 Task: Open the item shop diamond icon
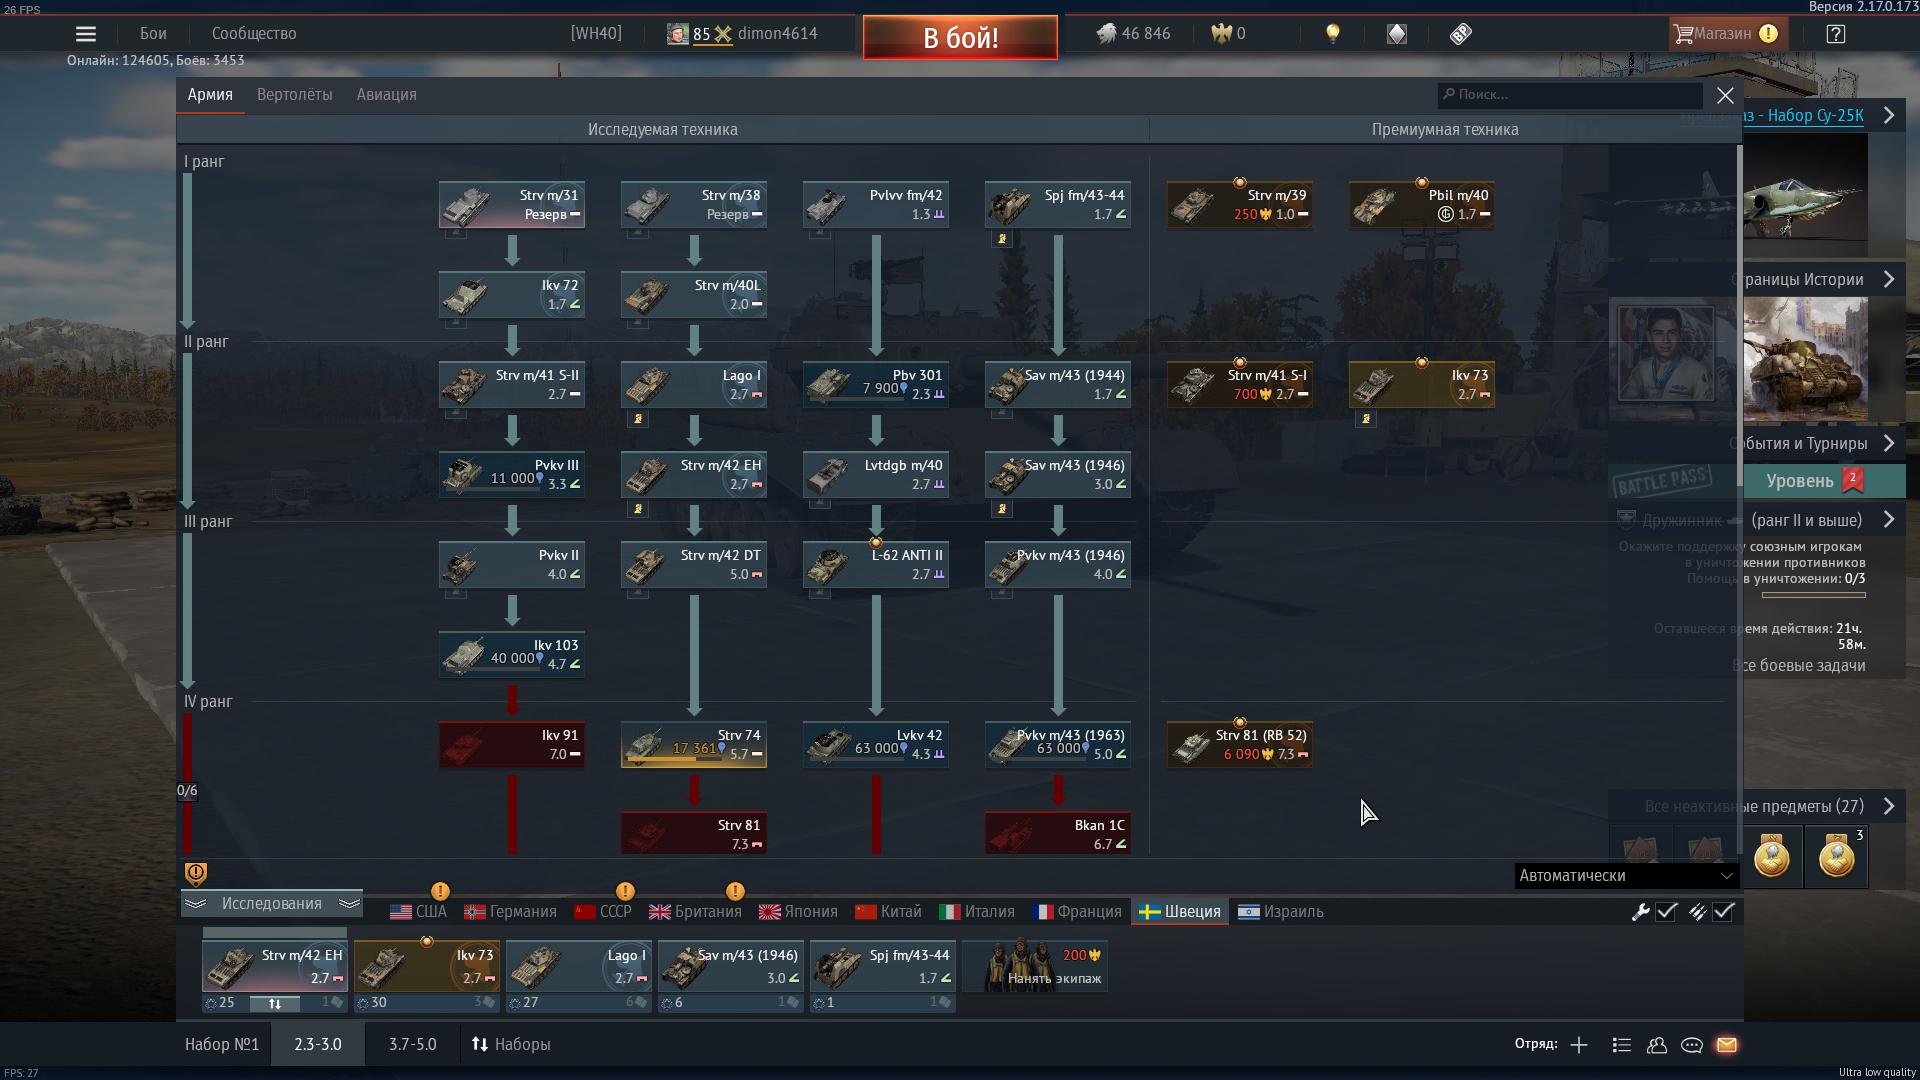point(1397,34)
